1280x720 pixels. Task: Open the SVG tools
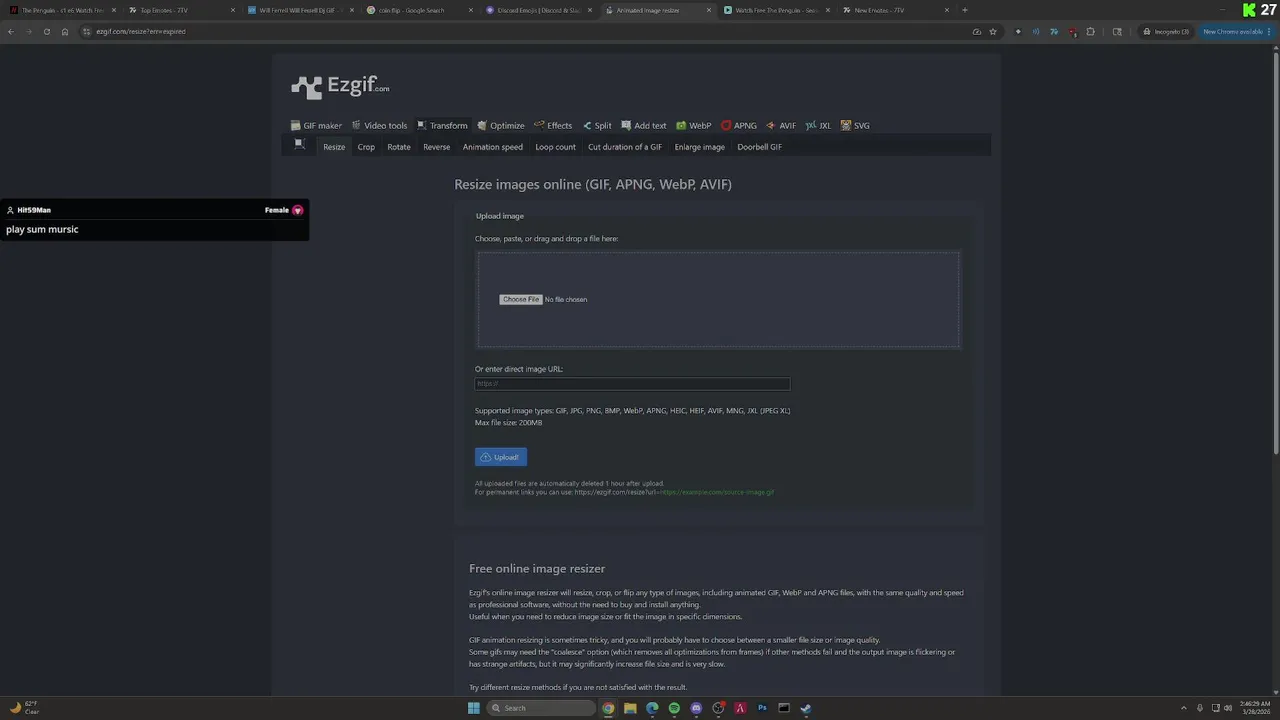click(855, 126)
